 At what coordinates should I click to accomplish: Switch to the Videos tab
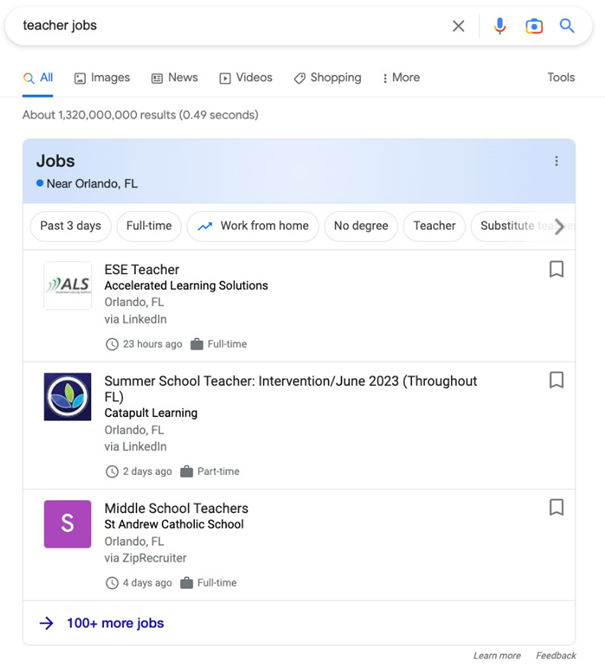(x=245, y=78)
